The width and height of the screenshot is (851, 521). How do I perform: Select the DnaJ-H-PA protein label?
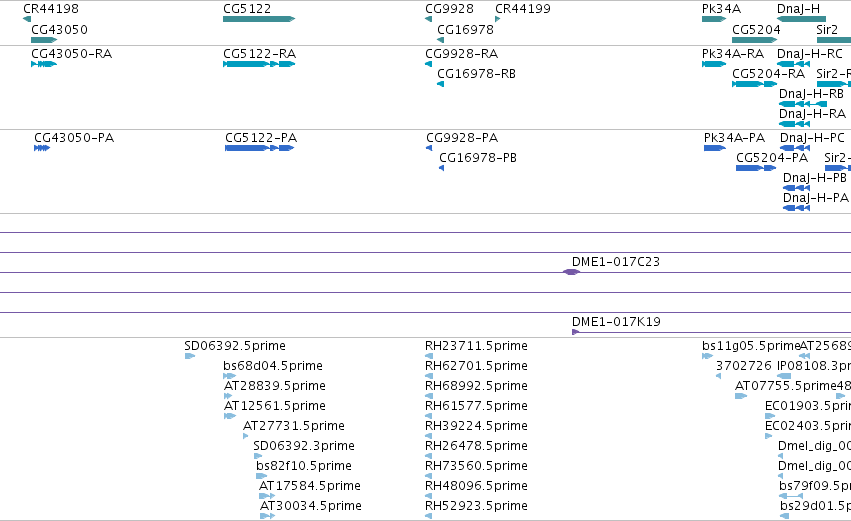(x=816, y=198)
